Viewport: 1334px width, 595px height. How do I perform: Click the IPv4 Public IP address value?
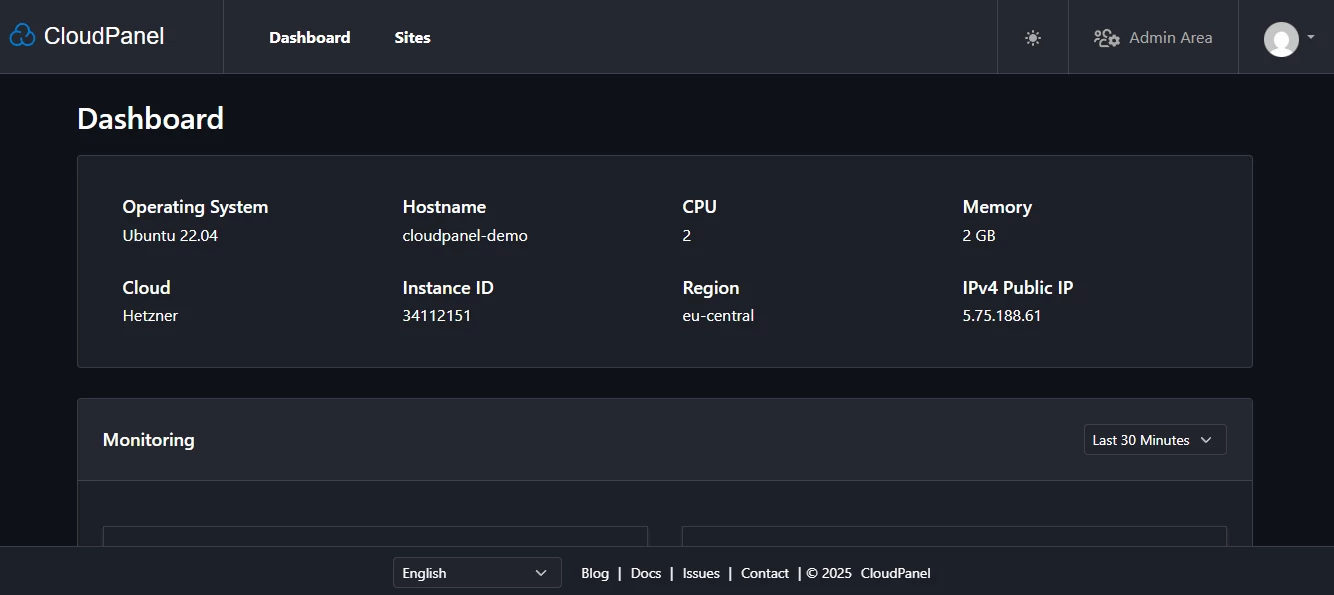1001,315
